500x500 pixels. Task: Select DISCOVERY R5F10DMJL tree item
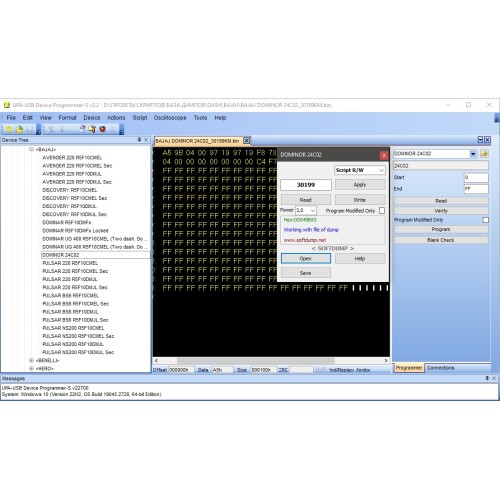point(69,206)
